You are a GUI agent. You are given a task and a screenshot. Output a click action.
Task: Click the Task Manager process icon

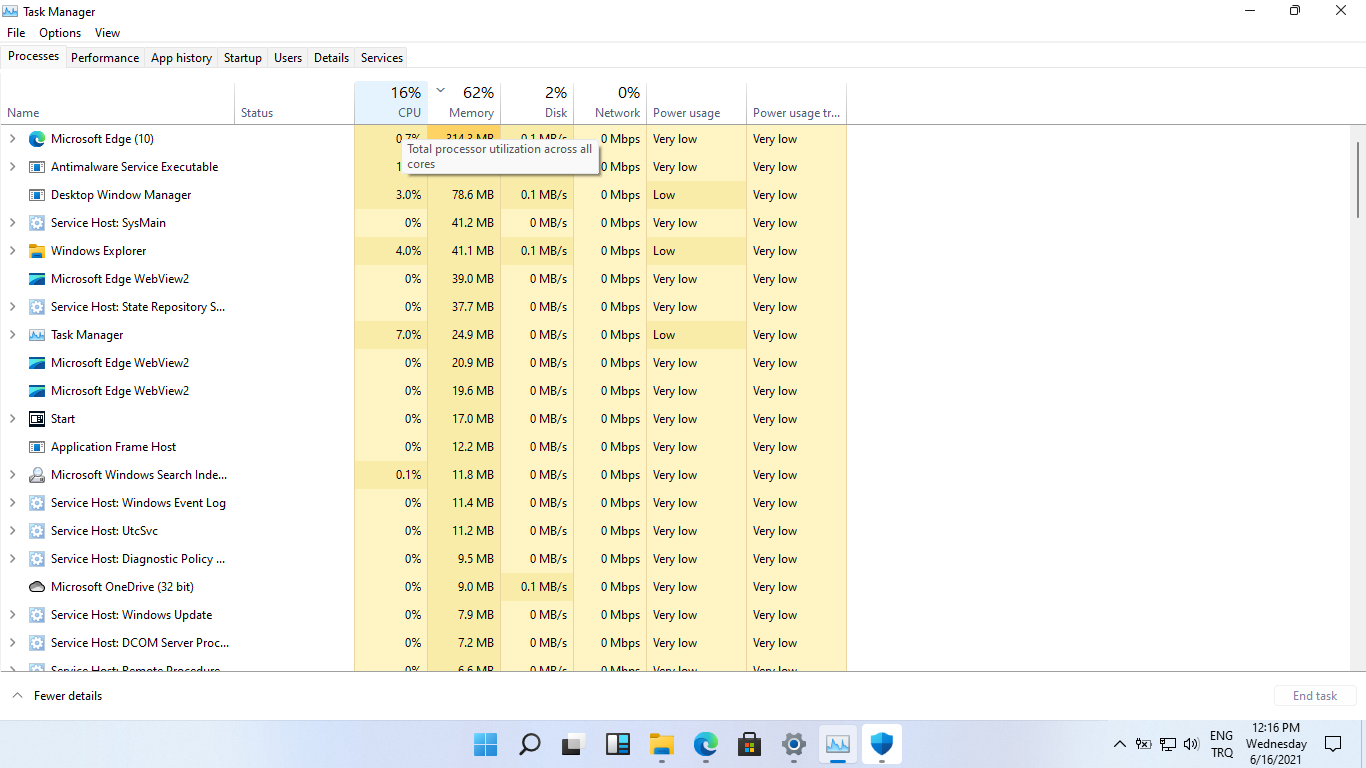click(x=37, y=335)
